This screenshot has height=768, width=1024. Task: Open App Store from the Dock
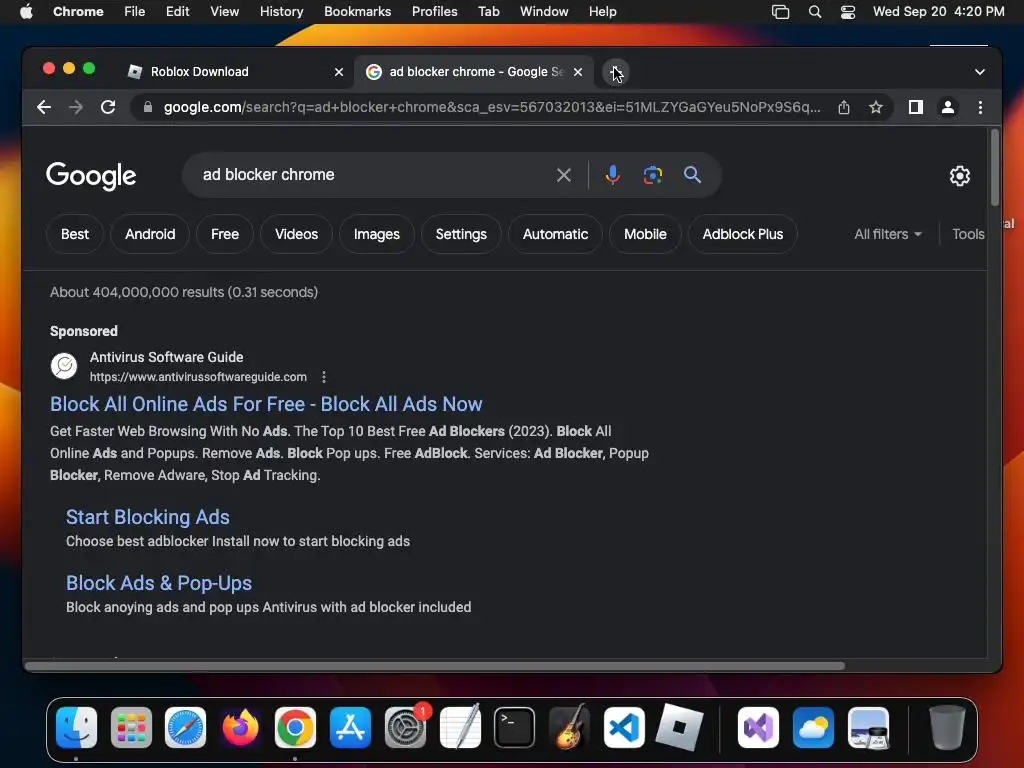click(350, 728)
